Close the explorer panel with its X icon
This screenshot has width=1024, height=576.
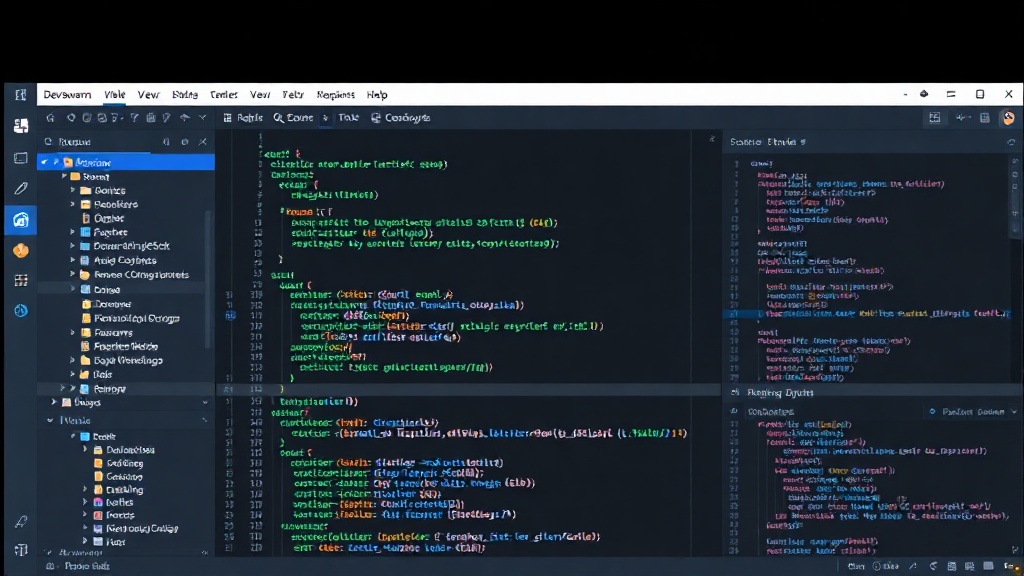[203, 142]
